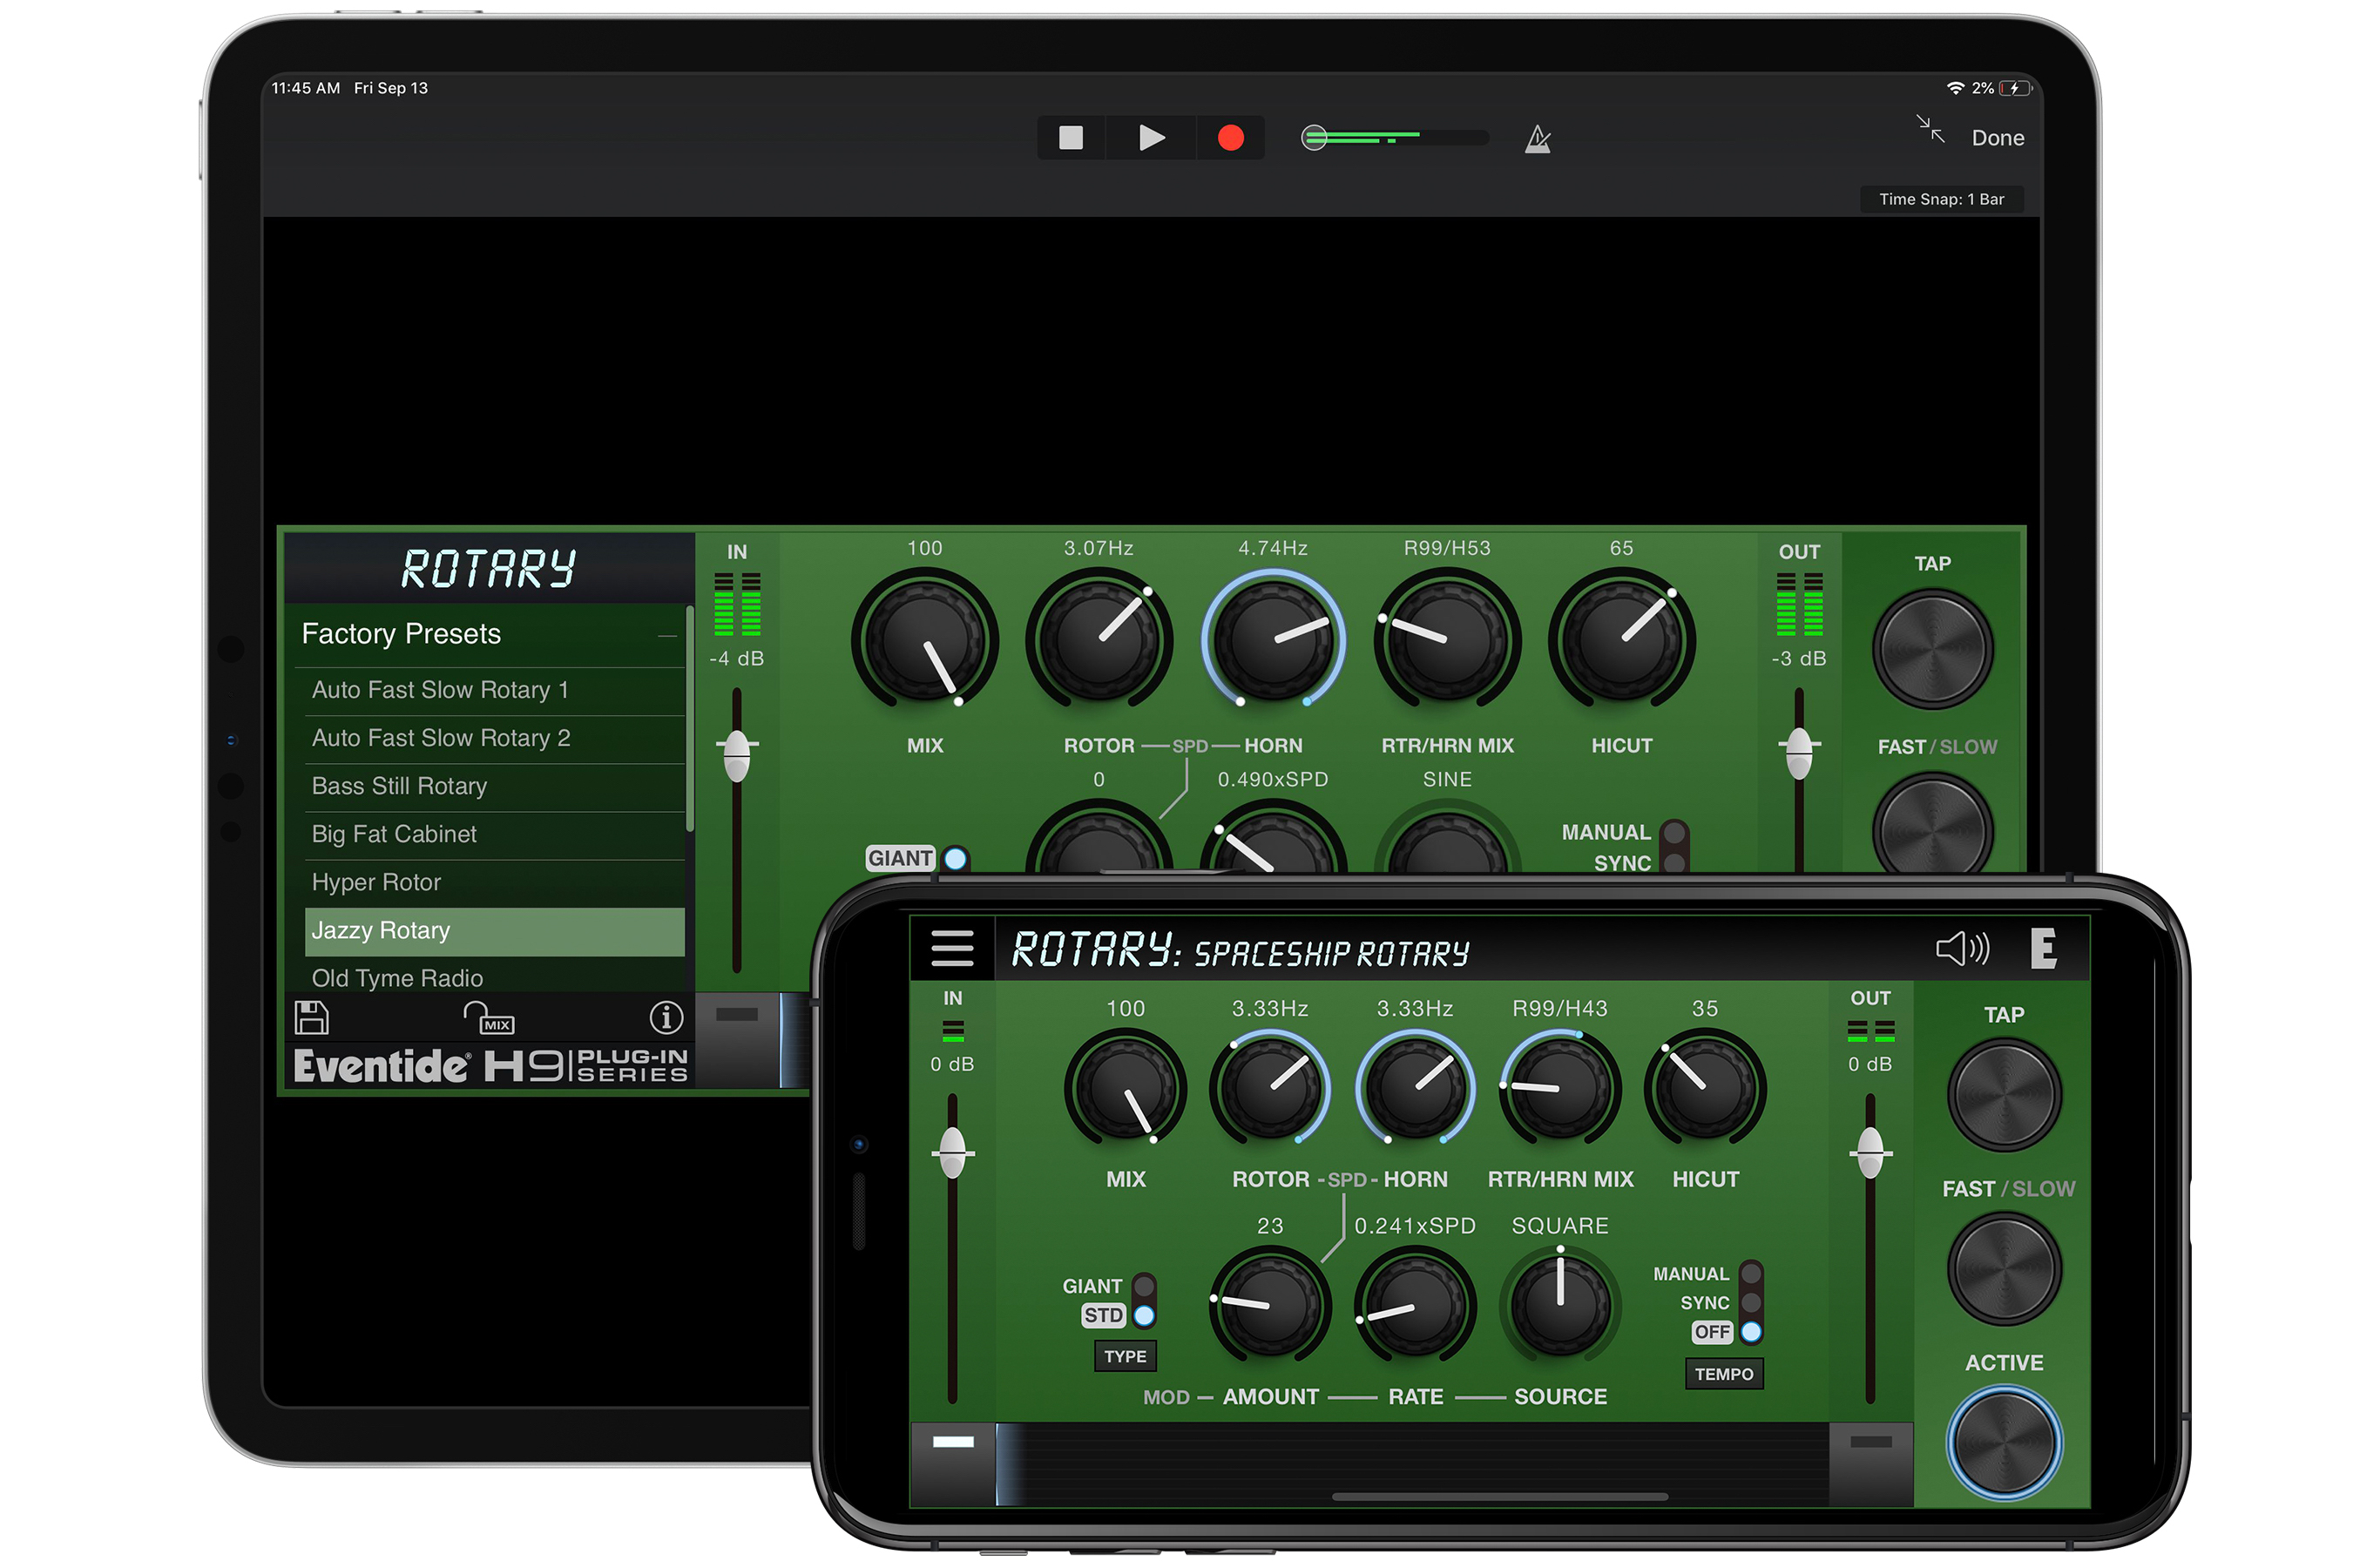Image resolution: width=2380 pixels, height=1568 pixels.
Task: Select the highlighted Jazzy Rotary preset
Action: (494, 931)
